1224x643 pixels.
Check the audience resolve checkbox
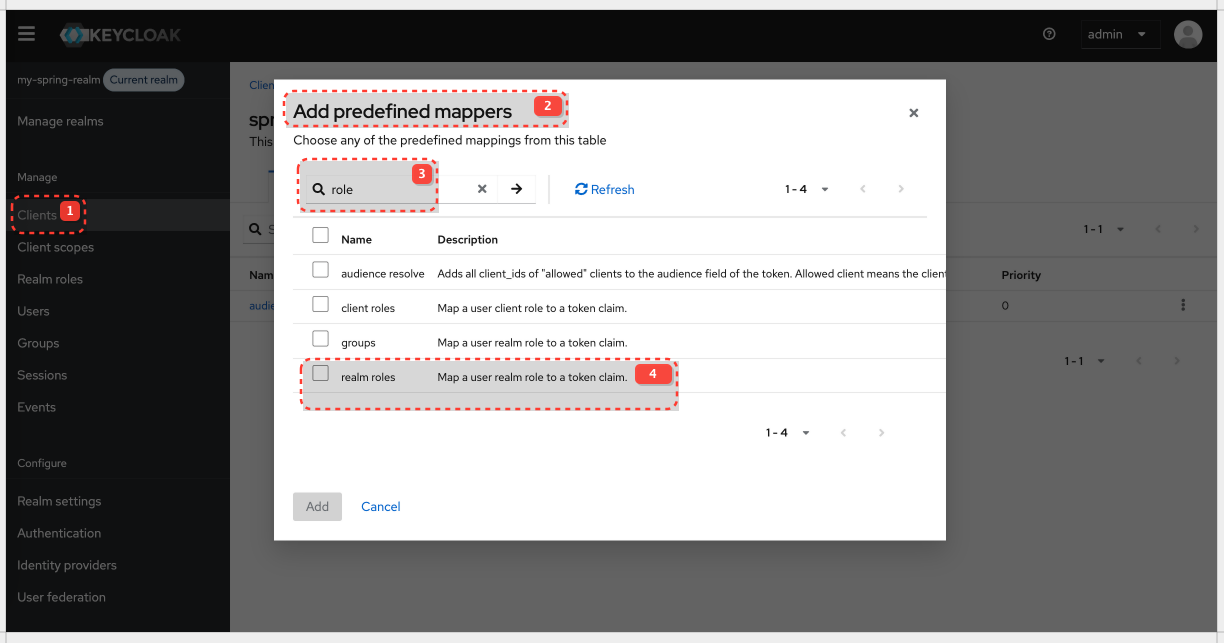click(x=320, y=269)
